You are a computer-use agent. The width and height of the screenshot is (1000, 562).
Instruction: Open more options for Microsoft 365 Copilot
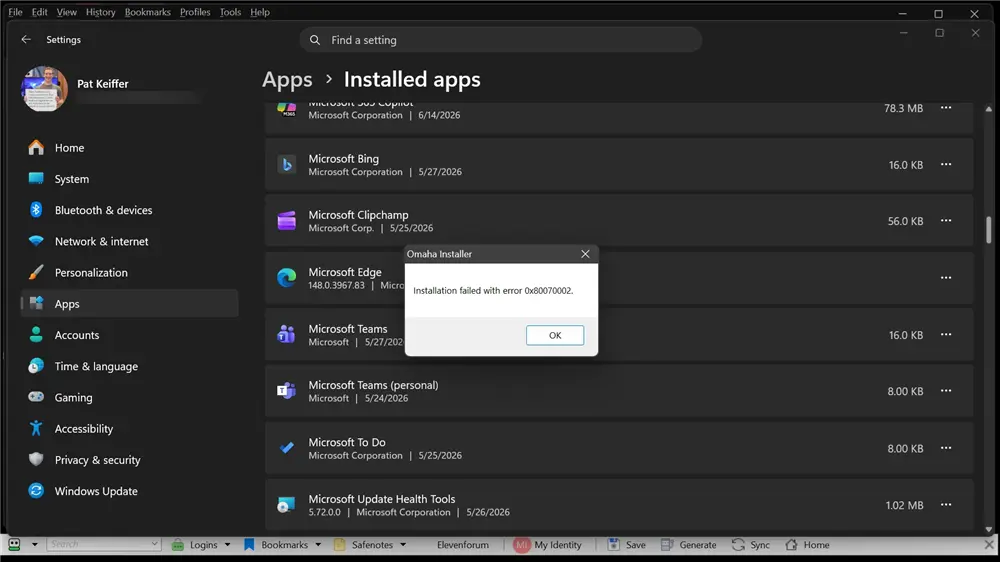point(946,108)
